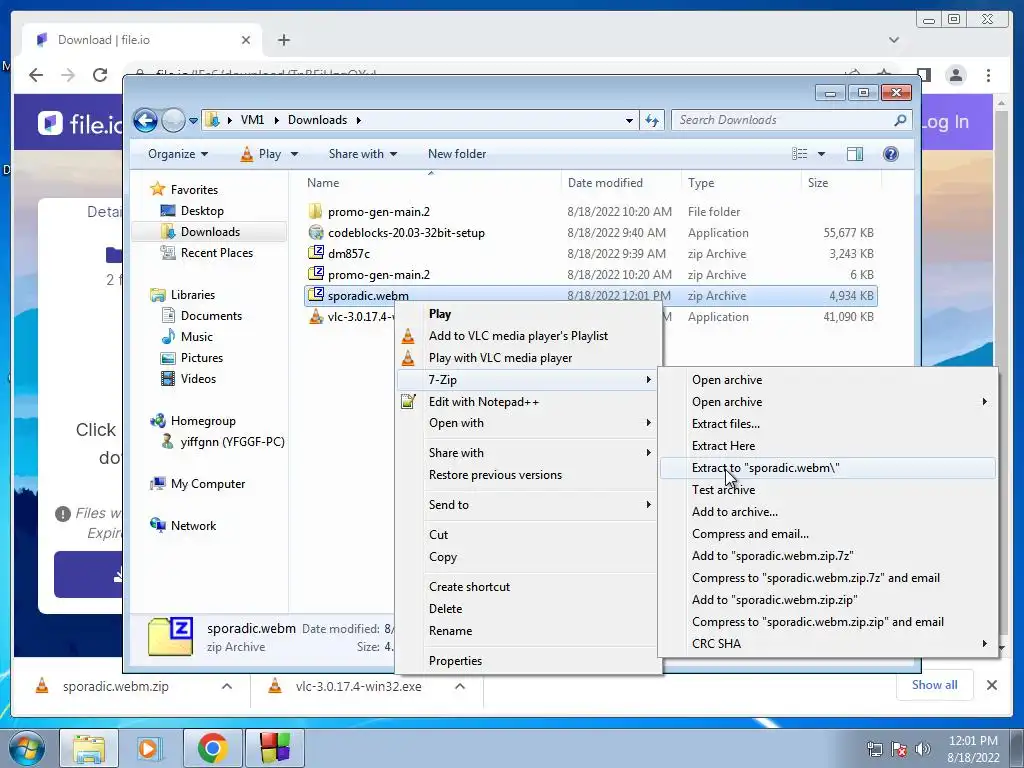Viewport: 1024px width, 768px height.
Task: Click Favorites star icon in navigation pane
Action: click(x=157, y=189)
